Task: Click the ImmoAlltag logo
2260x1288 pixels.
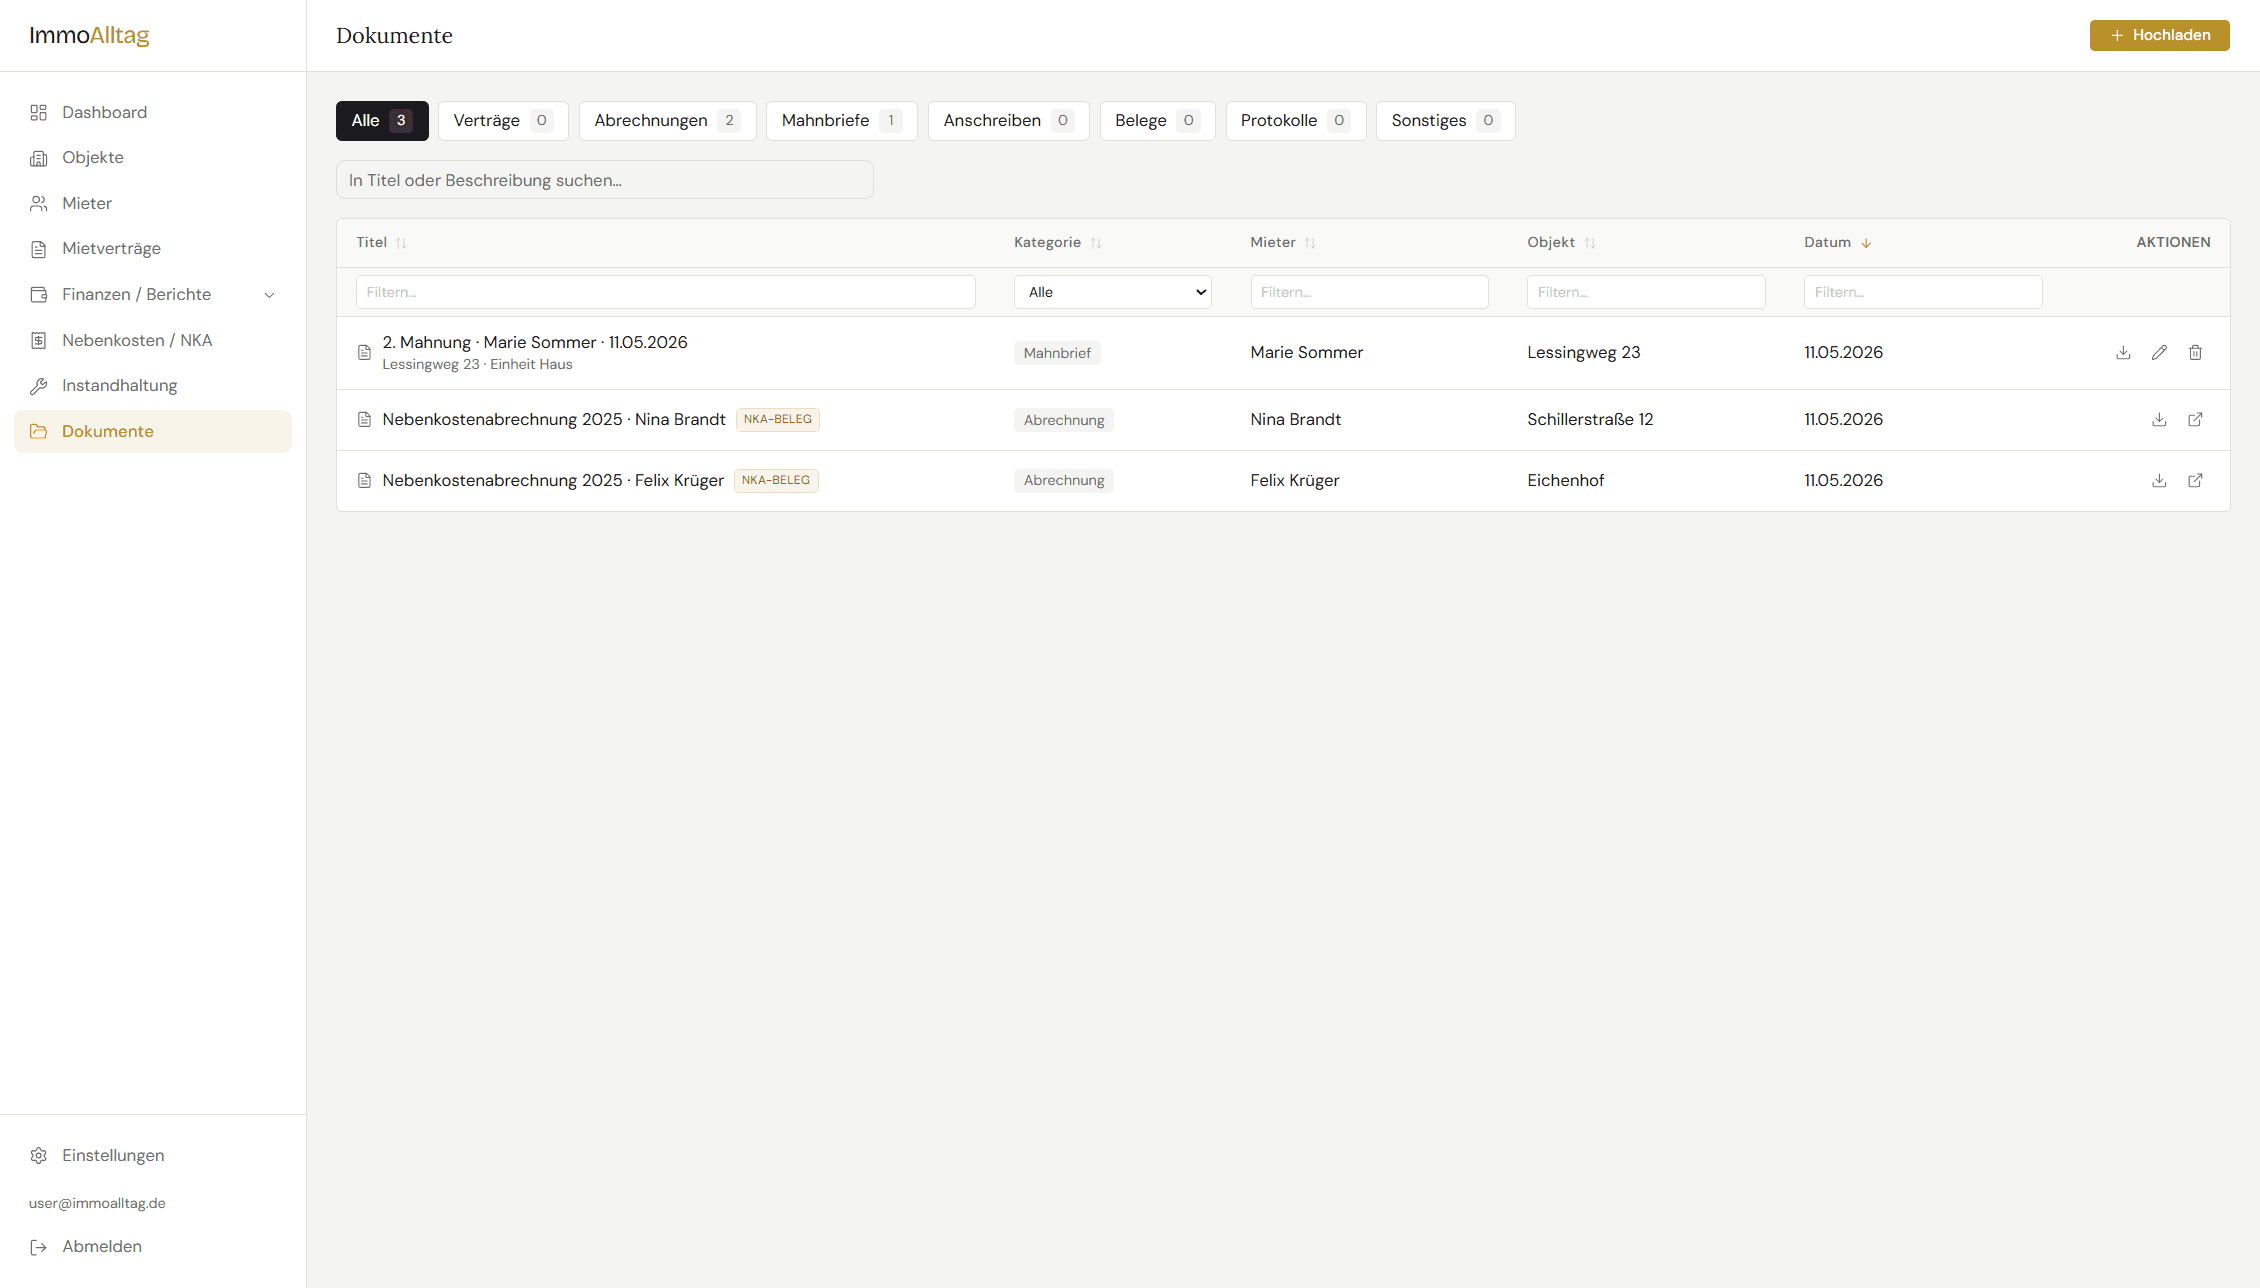Action: (89, 36)
